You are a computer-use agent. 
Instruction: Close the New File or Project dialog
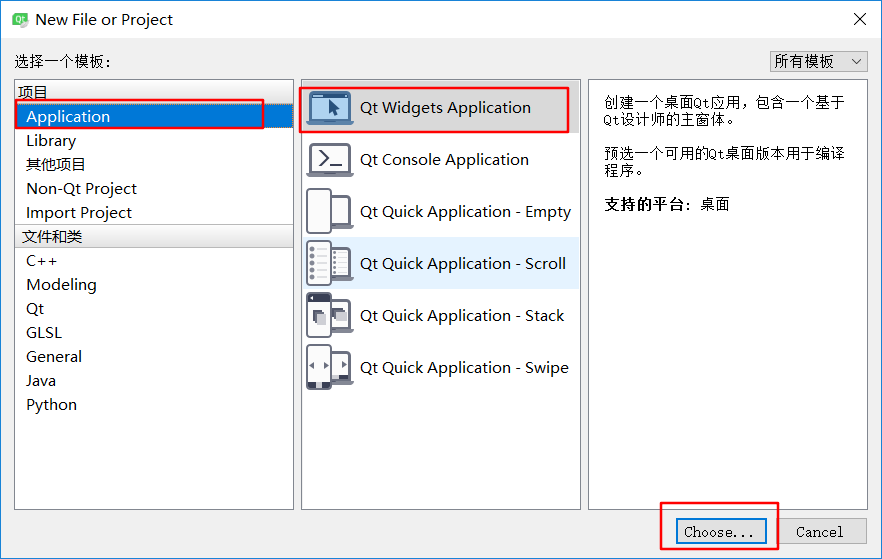(860, 19)
